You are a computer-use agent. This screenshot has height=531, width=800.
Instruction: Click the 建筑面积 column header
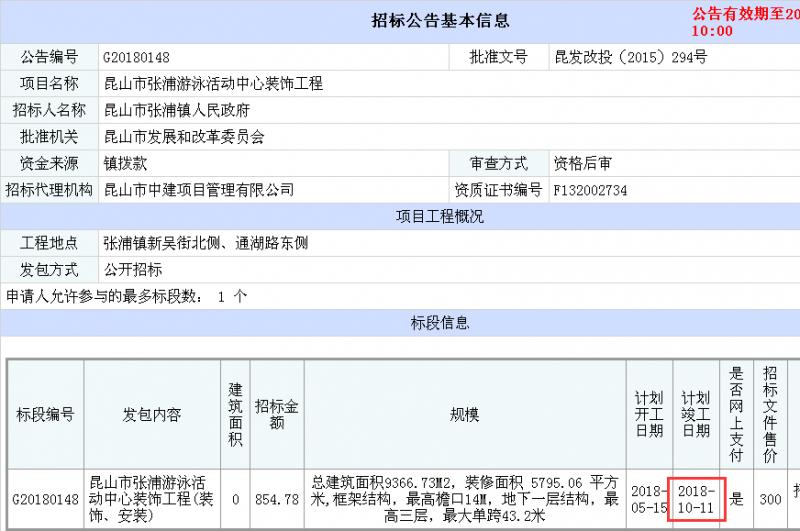pos(235,414)
